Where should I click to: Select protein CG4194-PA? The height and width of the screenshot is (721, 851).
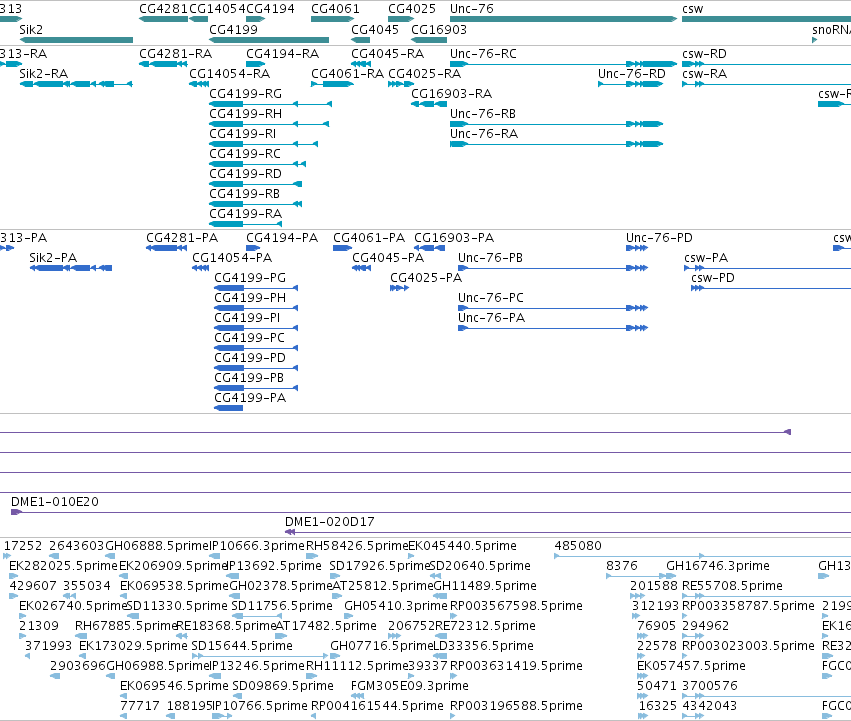pyautogui.click(x=253, y=248)
